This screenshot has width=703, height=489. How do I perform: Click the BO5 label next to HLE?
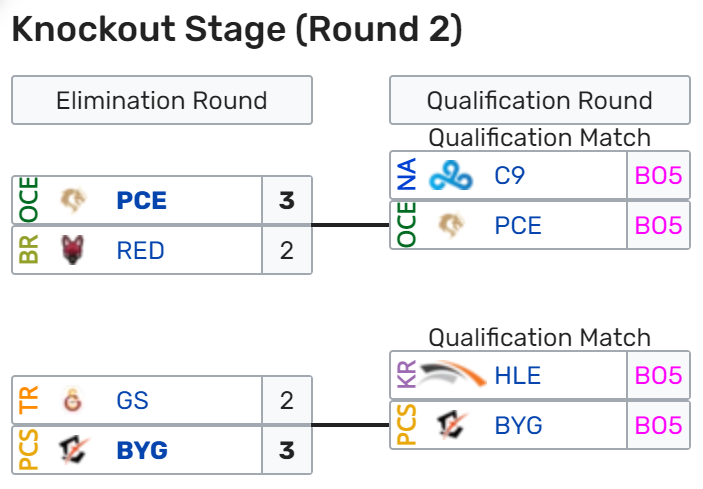tap(659, 375)
